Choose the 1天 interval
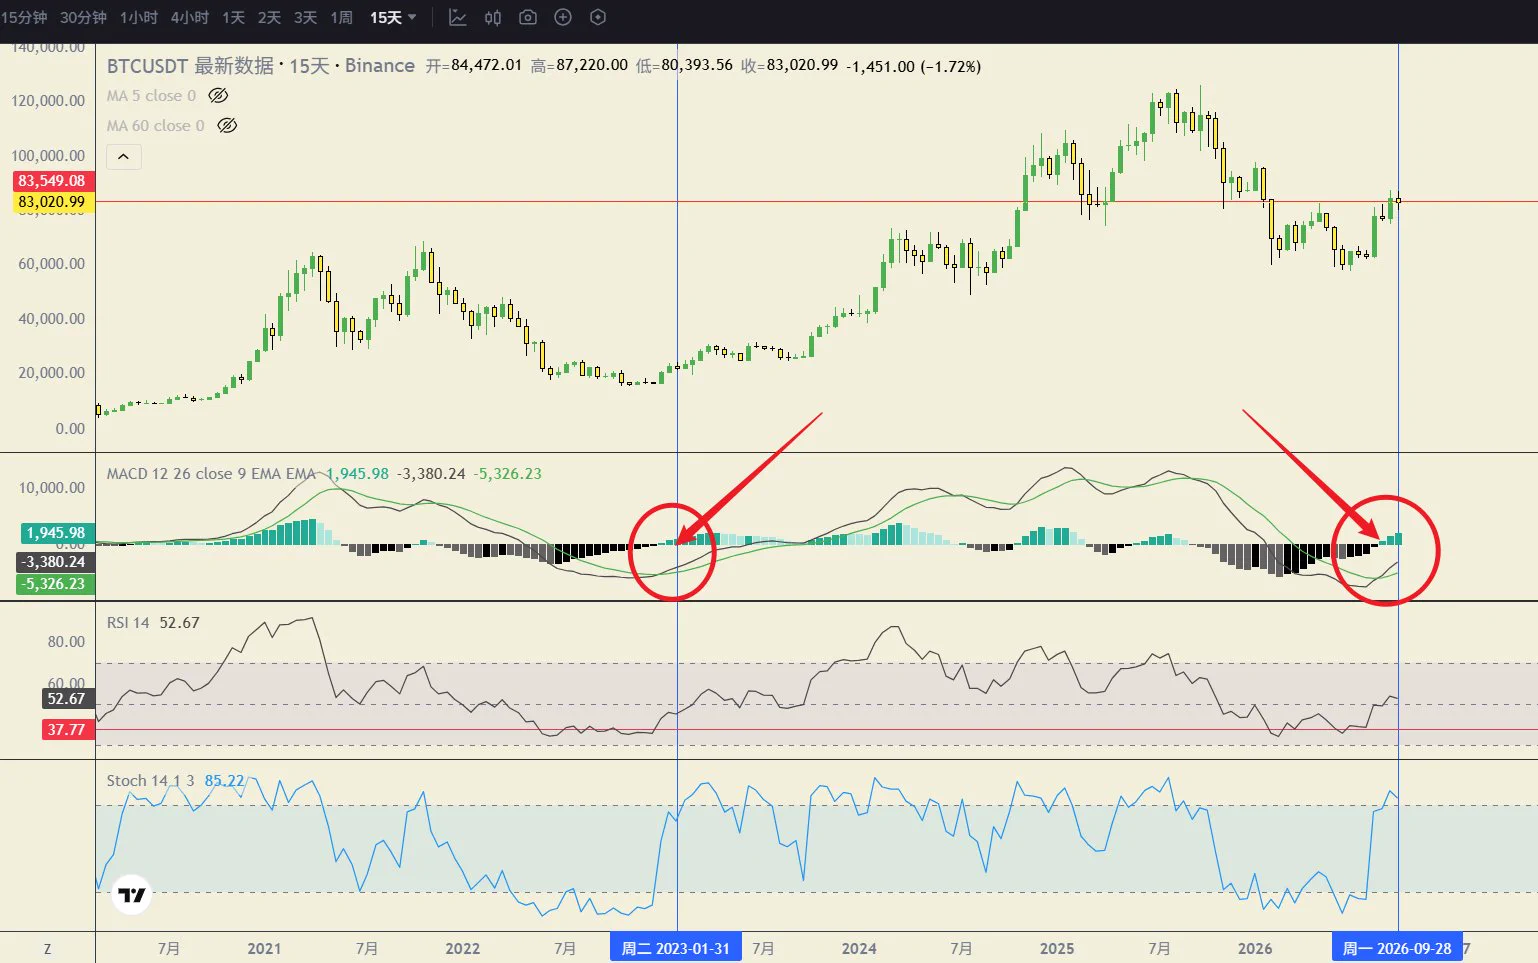The height and width of the screenshot is (963, 1538). [234, 17]
